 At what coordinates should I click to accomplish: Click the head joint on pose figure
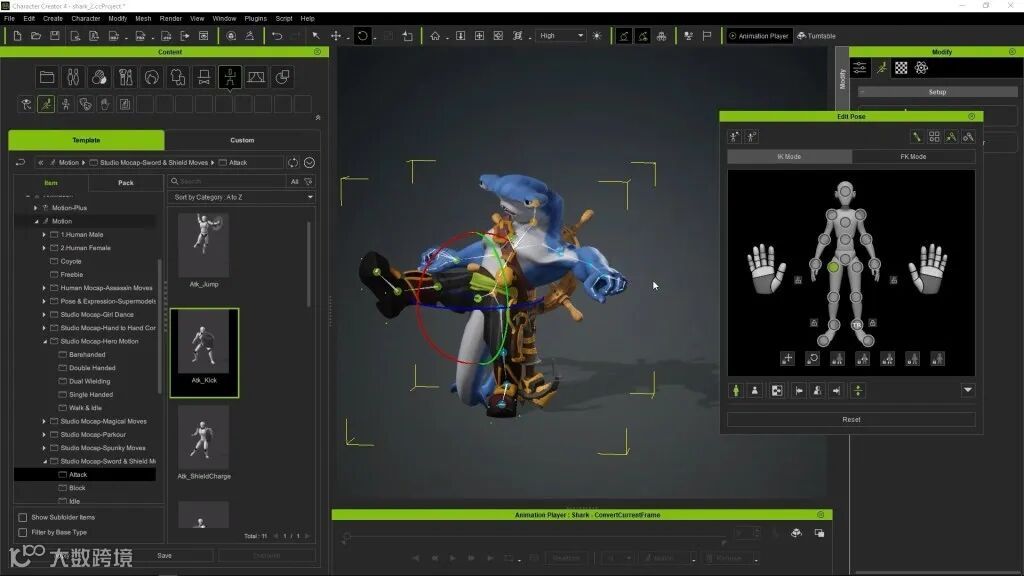click(x=846, y=190)
